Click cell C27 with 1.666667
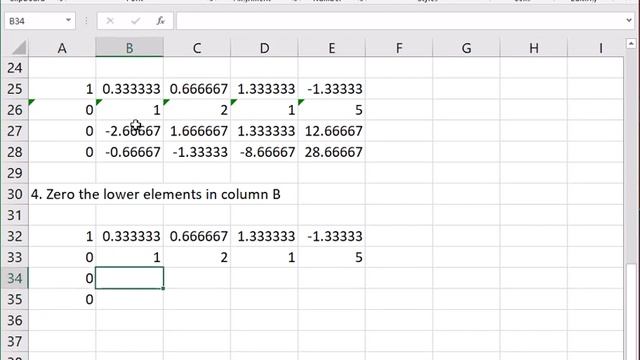This screenshot has width=640, height=360. point(197,131)
